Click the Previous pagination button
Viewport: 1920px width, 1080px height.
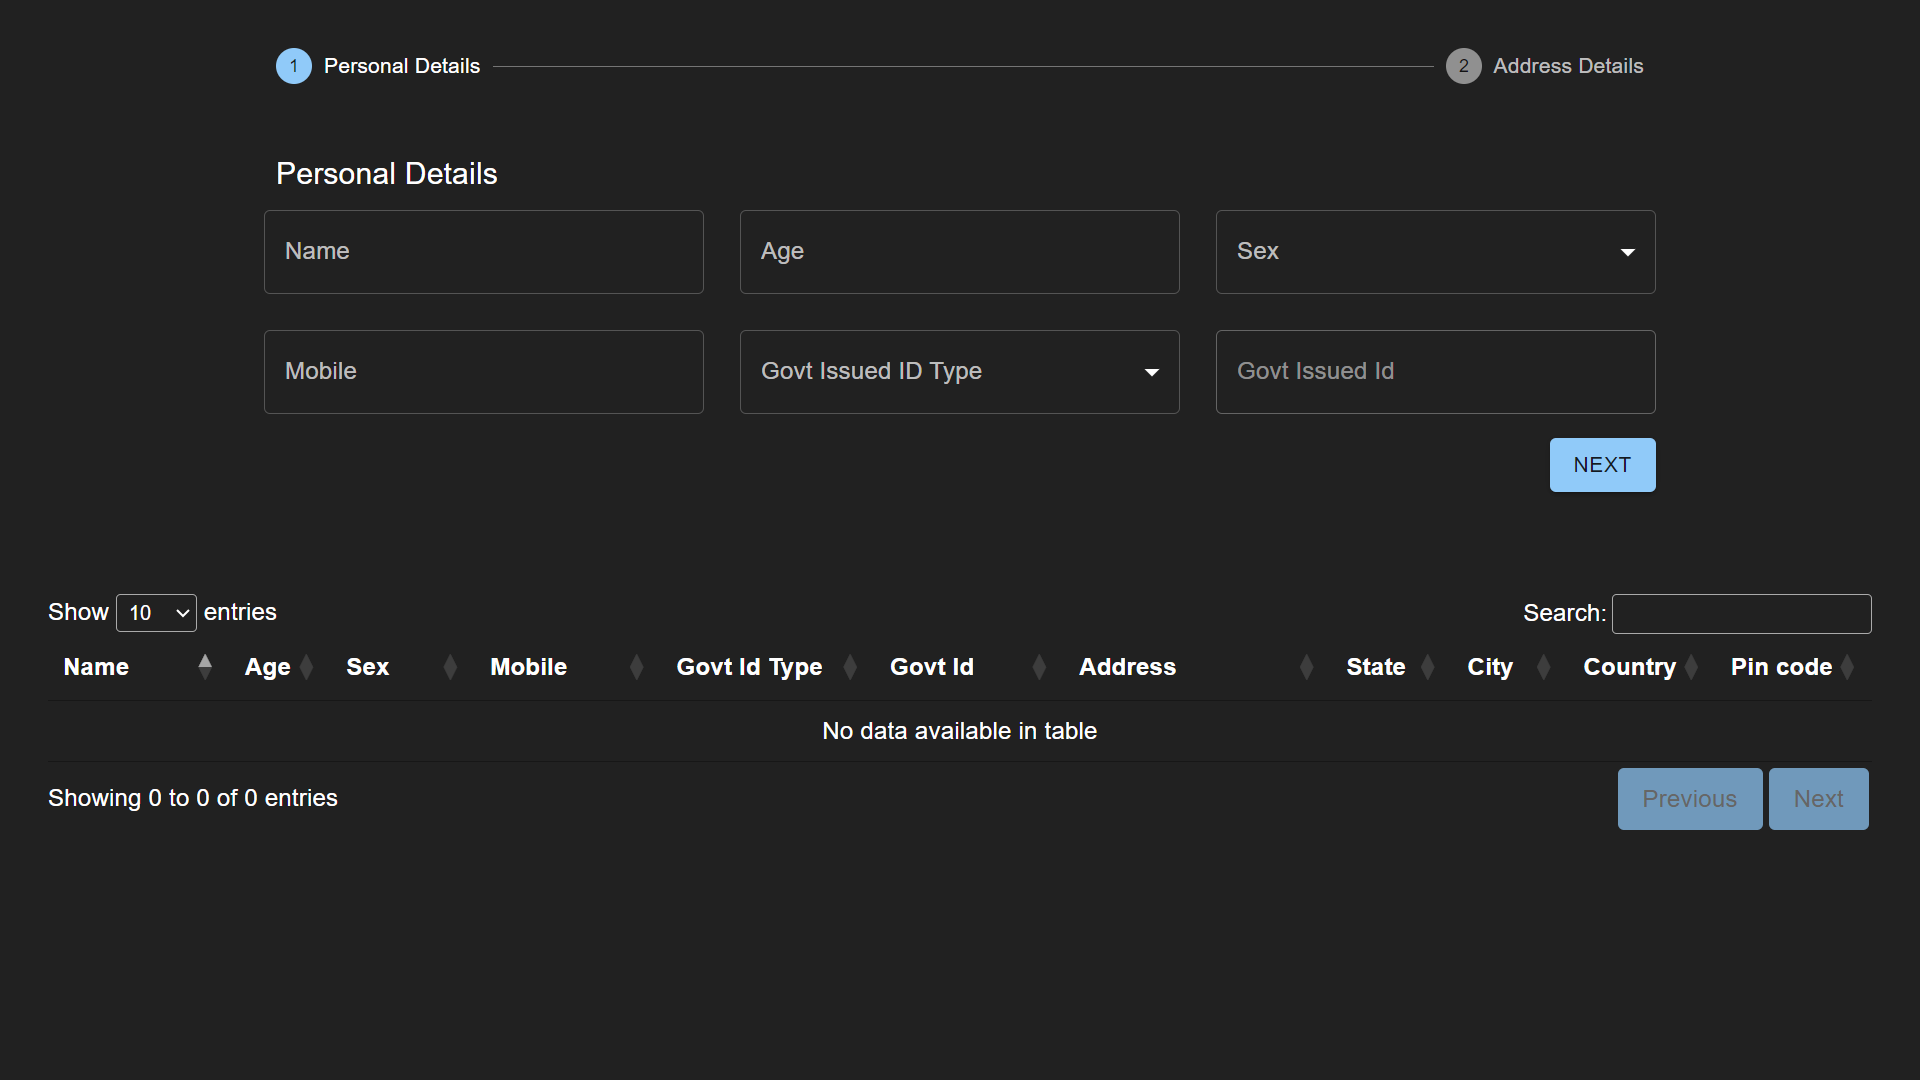pyautogui.click(x=1688, y=798)
